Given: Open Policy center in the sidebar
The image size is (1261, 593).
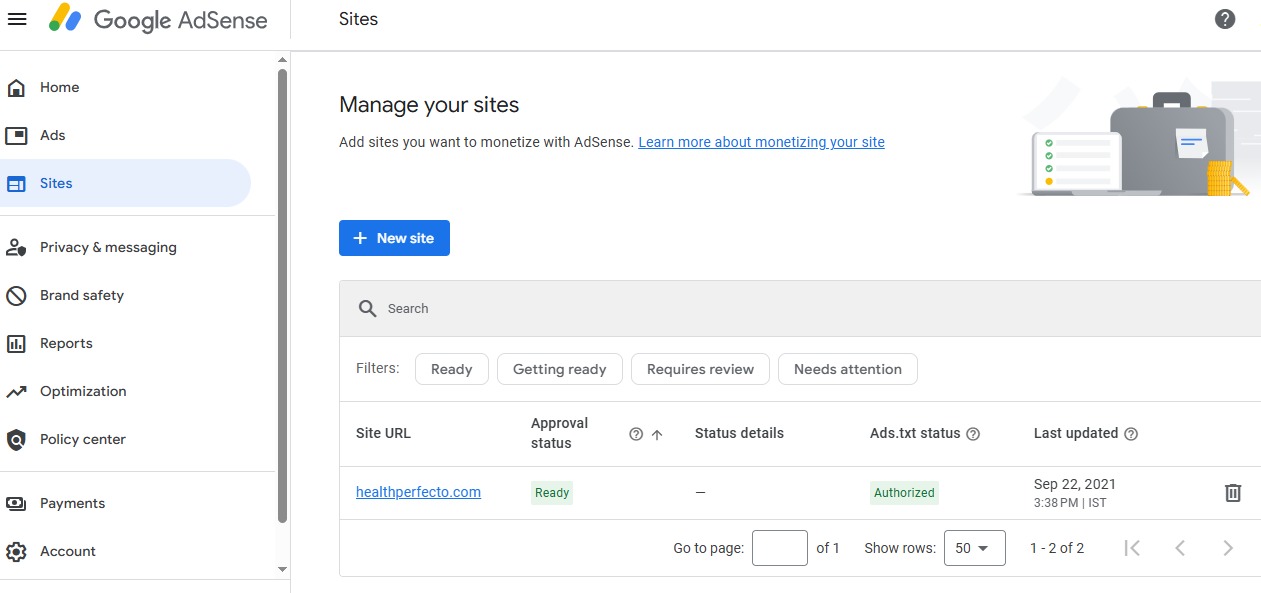Looking at the screenshot, I should [125, 440].
